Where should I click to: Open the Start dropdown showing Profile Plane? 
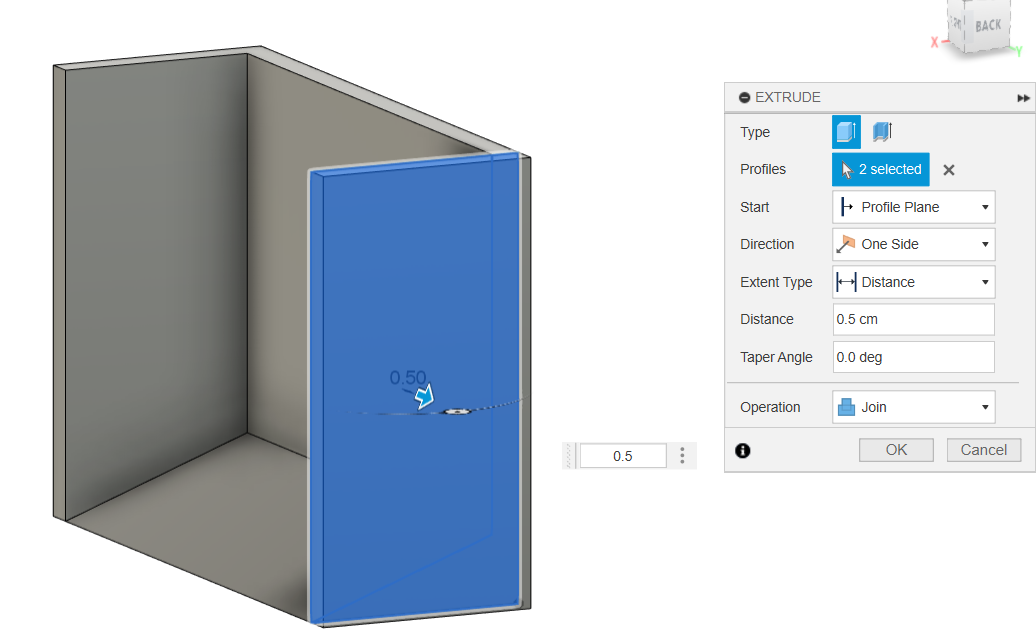tap(913, 207)
